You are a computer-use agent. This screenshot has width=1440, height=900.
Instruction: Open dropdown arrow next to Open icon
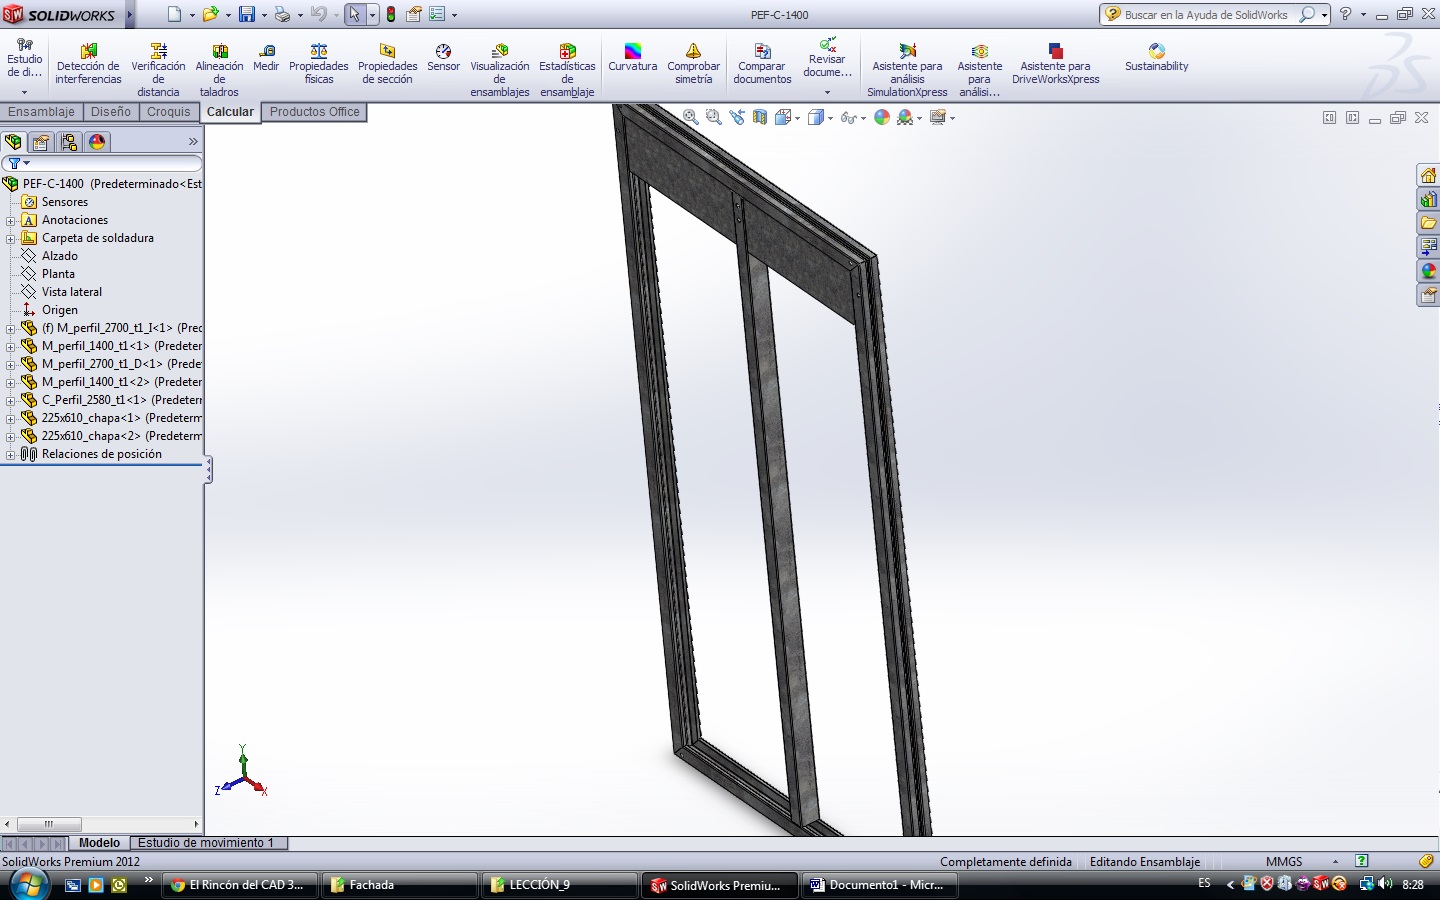point(228,15)
